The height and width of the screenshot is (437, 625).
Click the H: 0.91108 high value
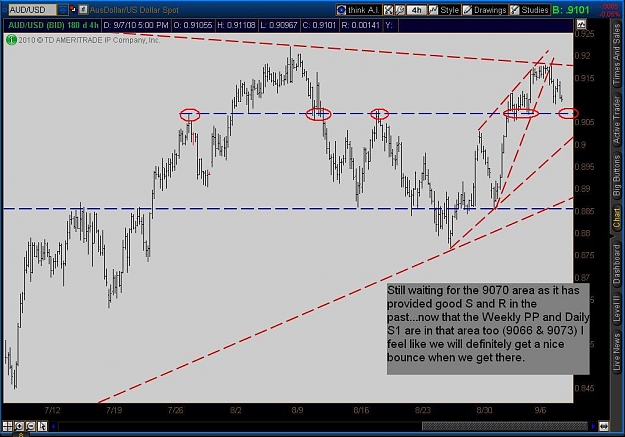pyautogui.click(x=236, y=25)
